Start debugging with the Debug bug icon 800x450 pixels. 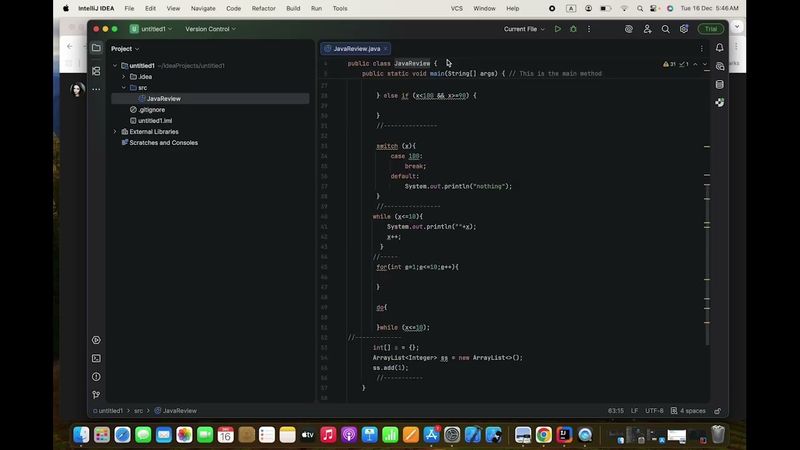click(x=573, y=29)
